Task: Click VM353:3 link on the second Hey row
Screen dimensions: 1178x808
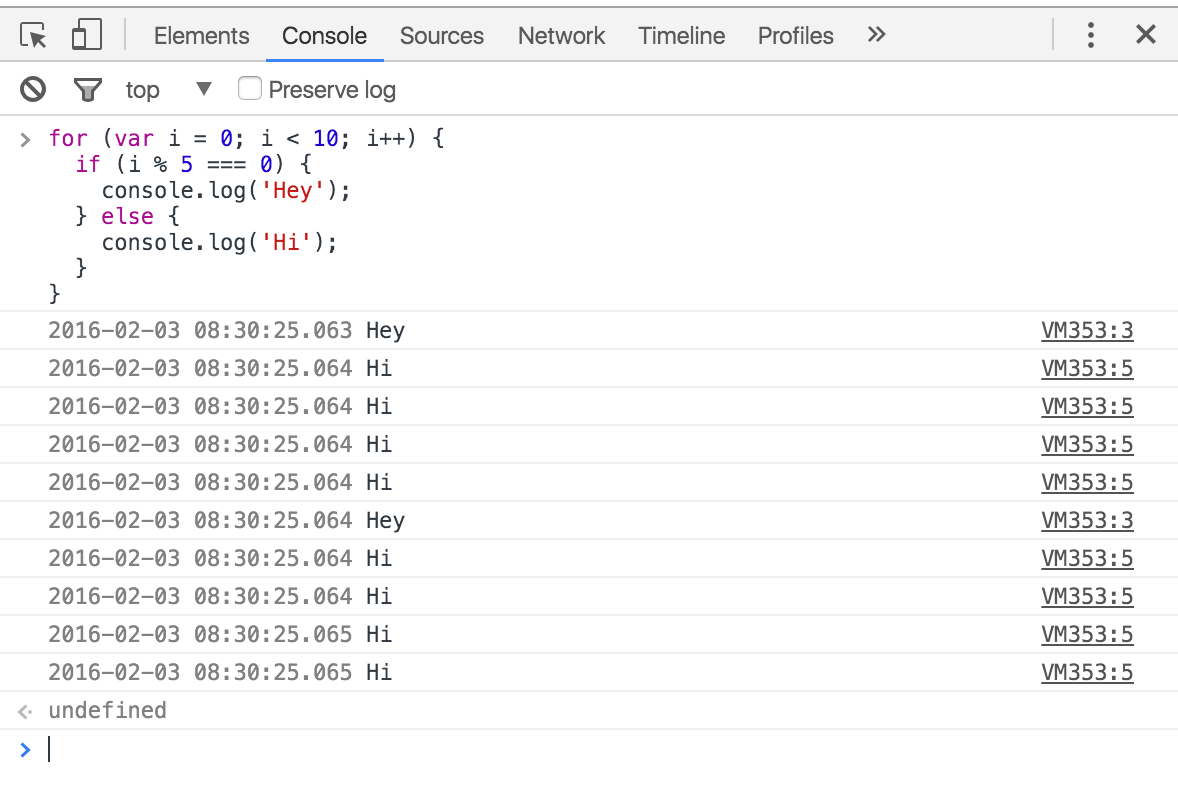Action: pyautogui.click(x=1087, y=520)
